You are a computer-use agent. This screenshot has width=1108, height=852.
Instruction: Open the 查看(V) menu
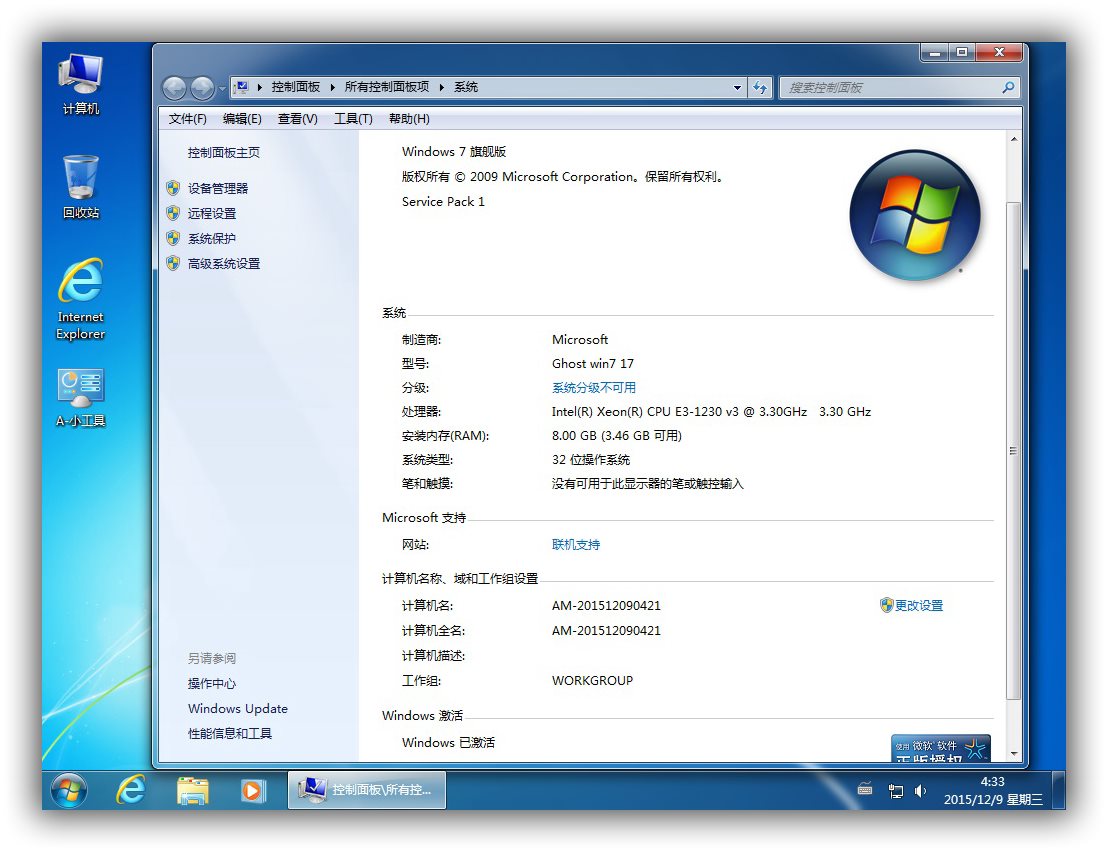[x=297, y=119]
